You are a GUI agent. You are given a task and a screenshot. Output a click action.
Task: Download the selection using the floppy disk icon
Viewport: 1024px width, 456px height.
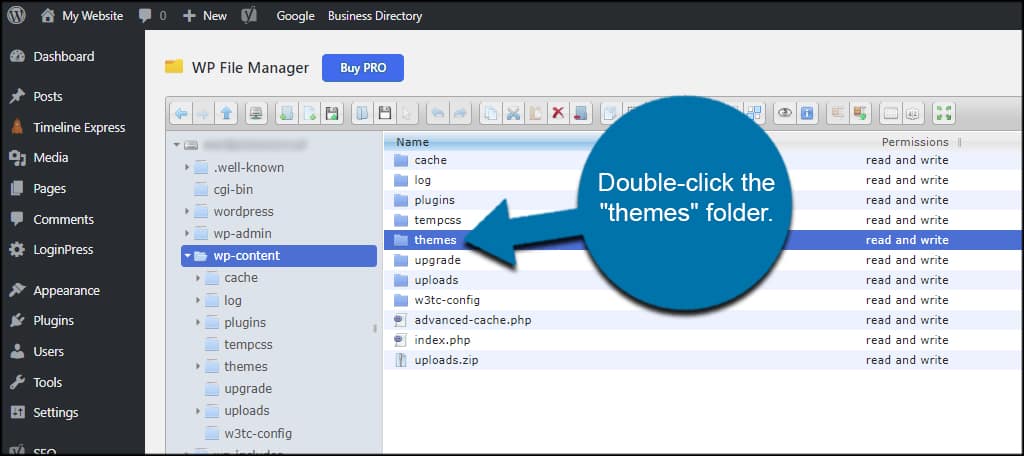pos(385,113)
